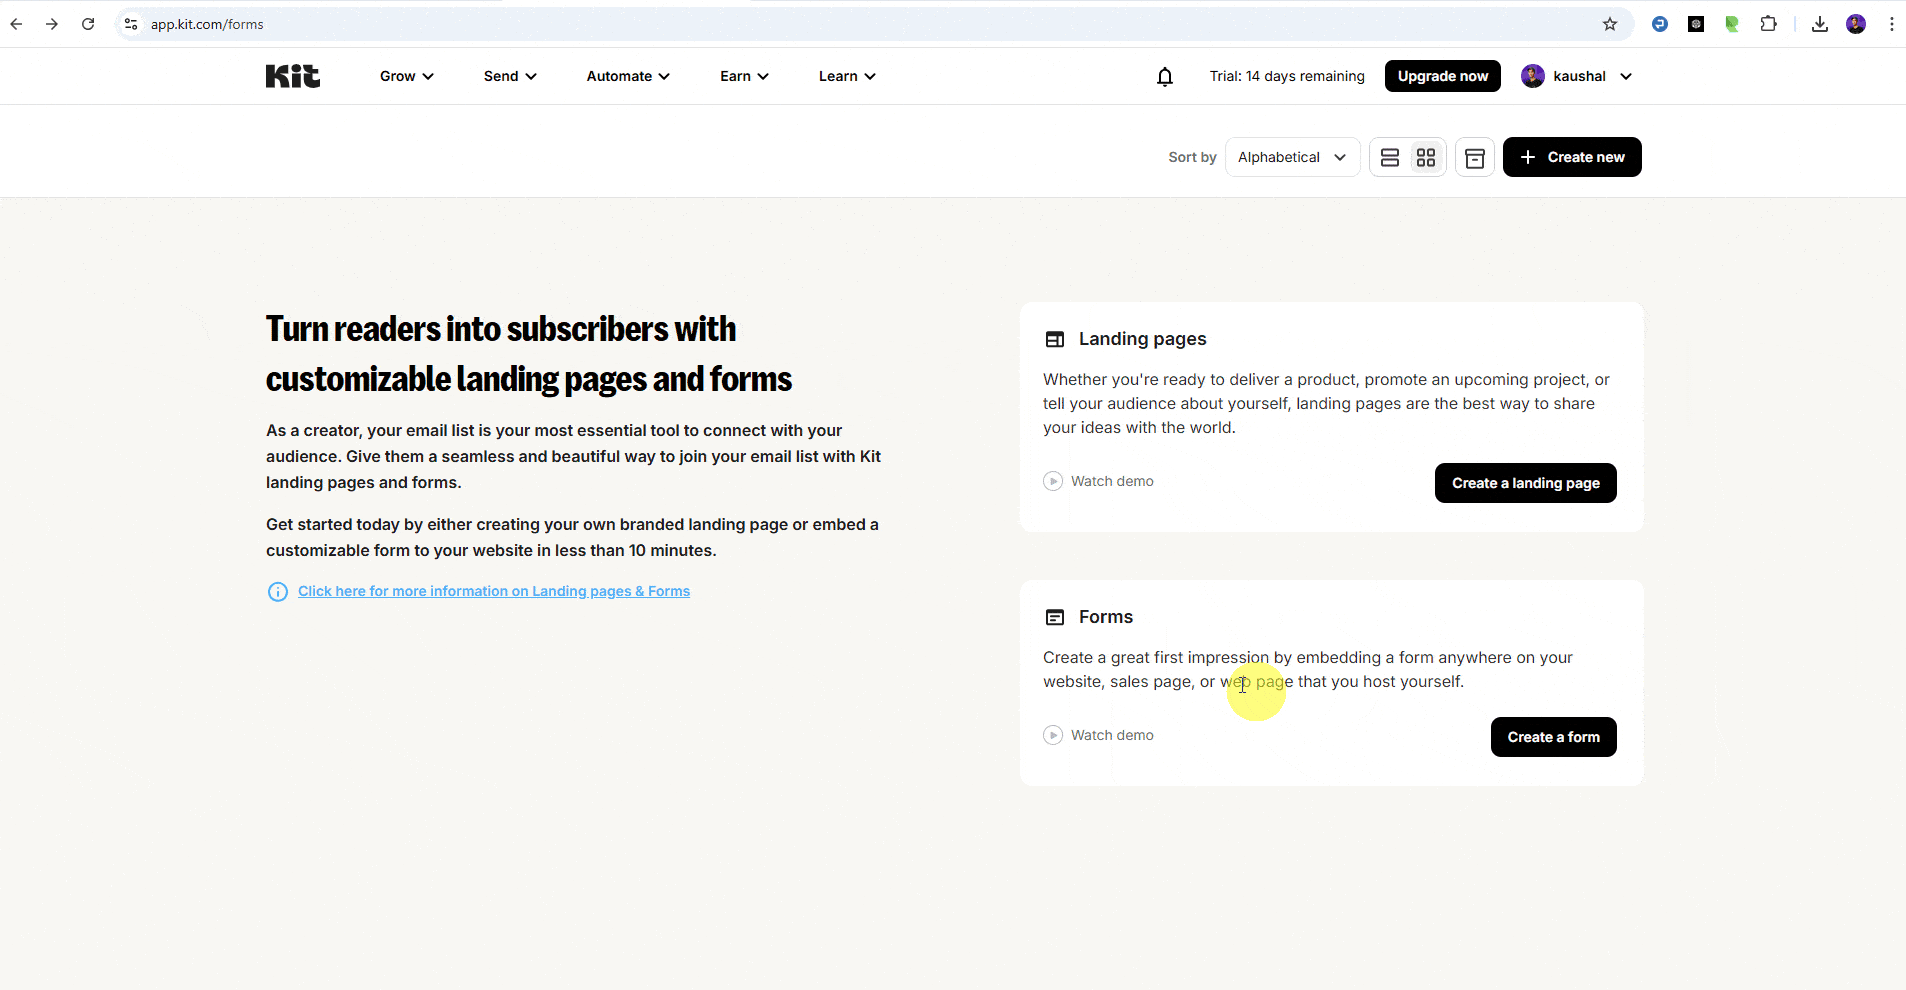Expand the Automate menu
This screenshot has height=990, width=1906.
(627, 76)
